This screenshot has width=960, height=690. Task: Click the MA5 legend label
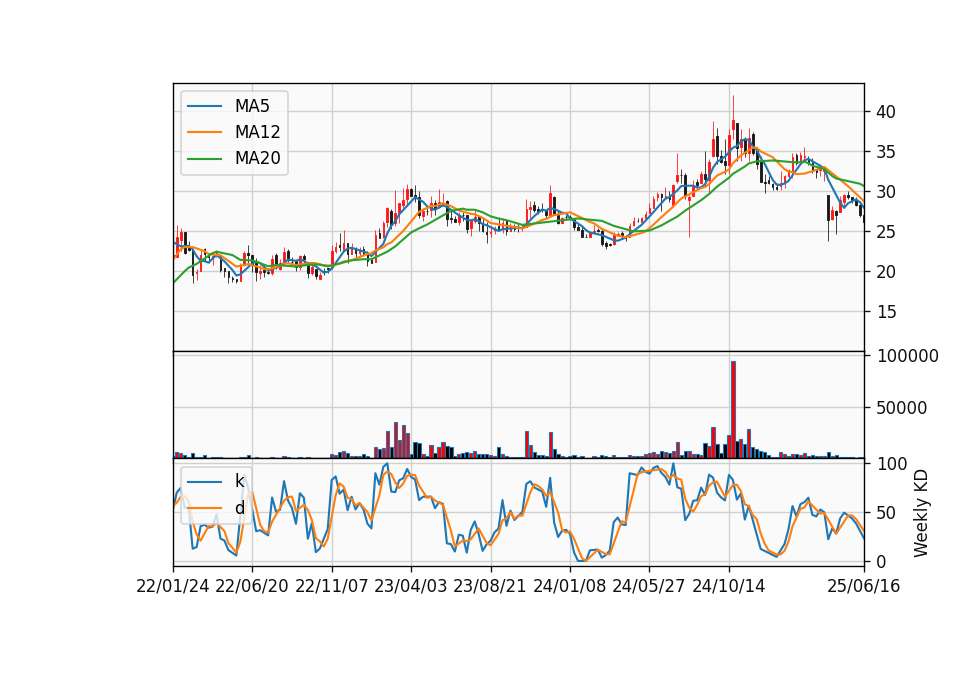(252, 106)
